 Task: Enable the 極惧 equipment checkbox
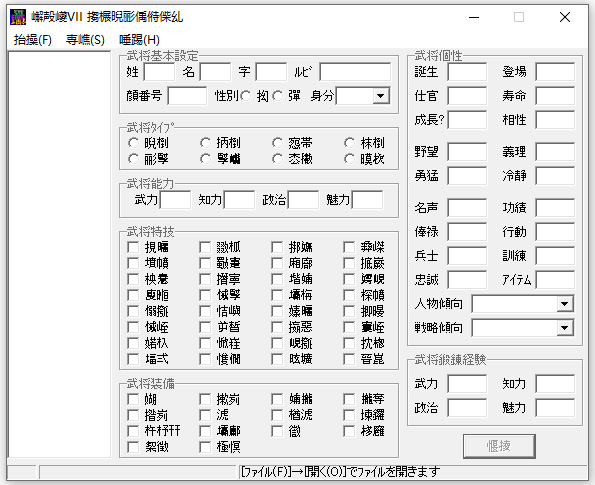tap(205, 447)
